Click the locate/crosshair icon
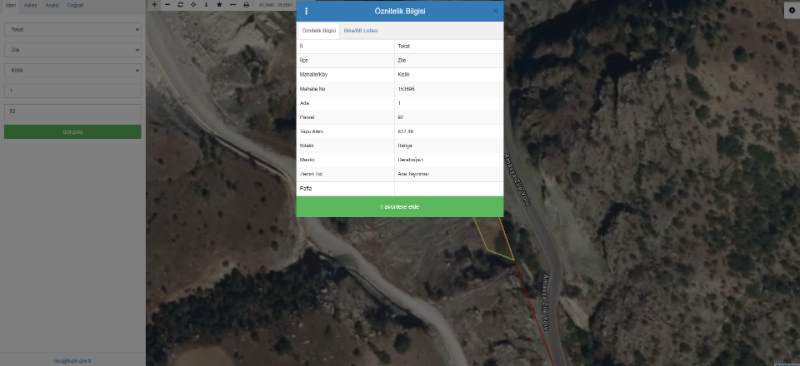Image resolution: width=800 pixels, height=366 pixels. point(193,4)
